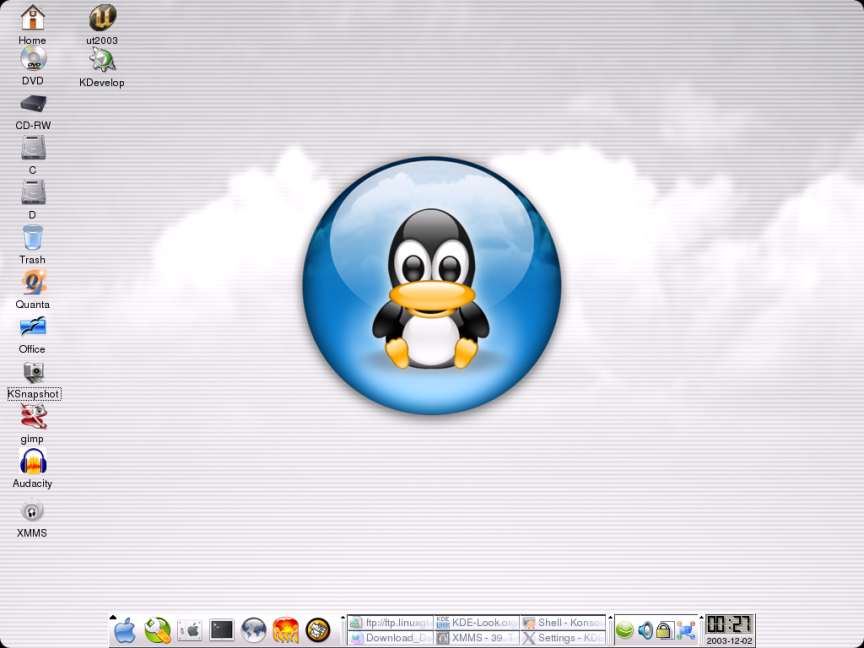This screenshot has height=648, width=864.
Task: Click the 00:27 digital clock
Action: [x=729, y=625]
